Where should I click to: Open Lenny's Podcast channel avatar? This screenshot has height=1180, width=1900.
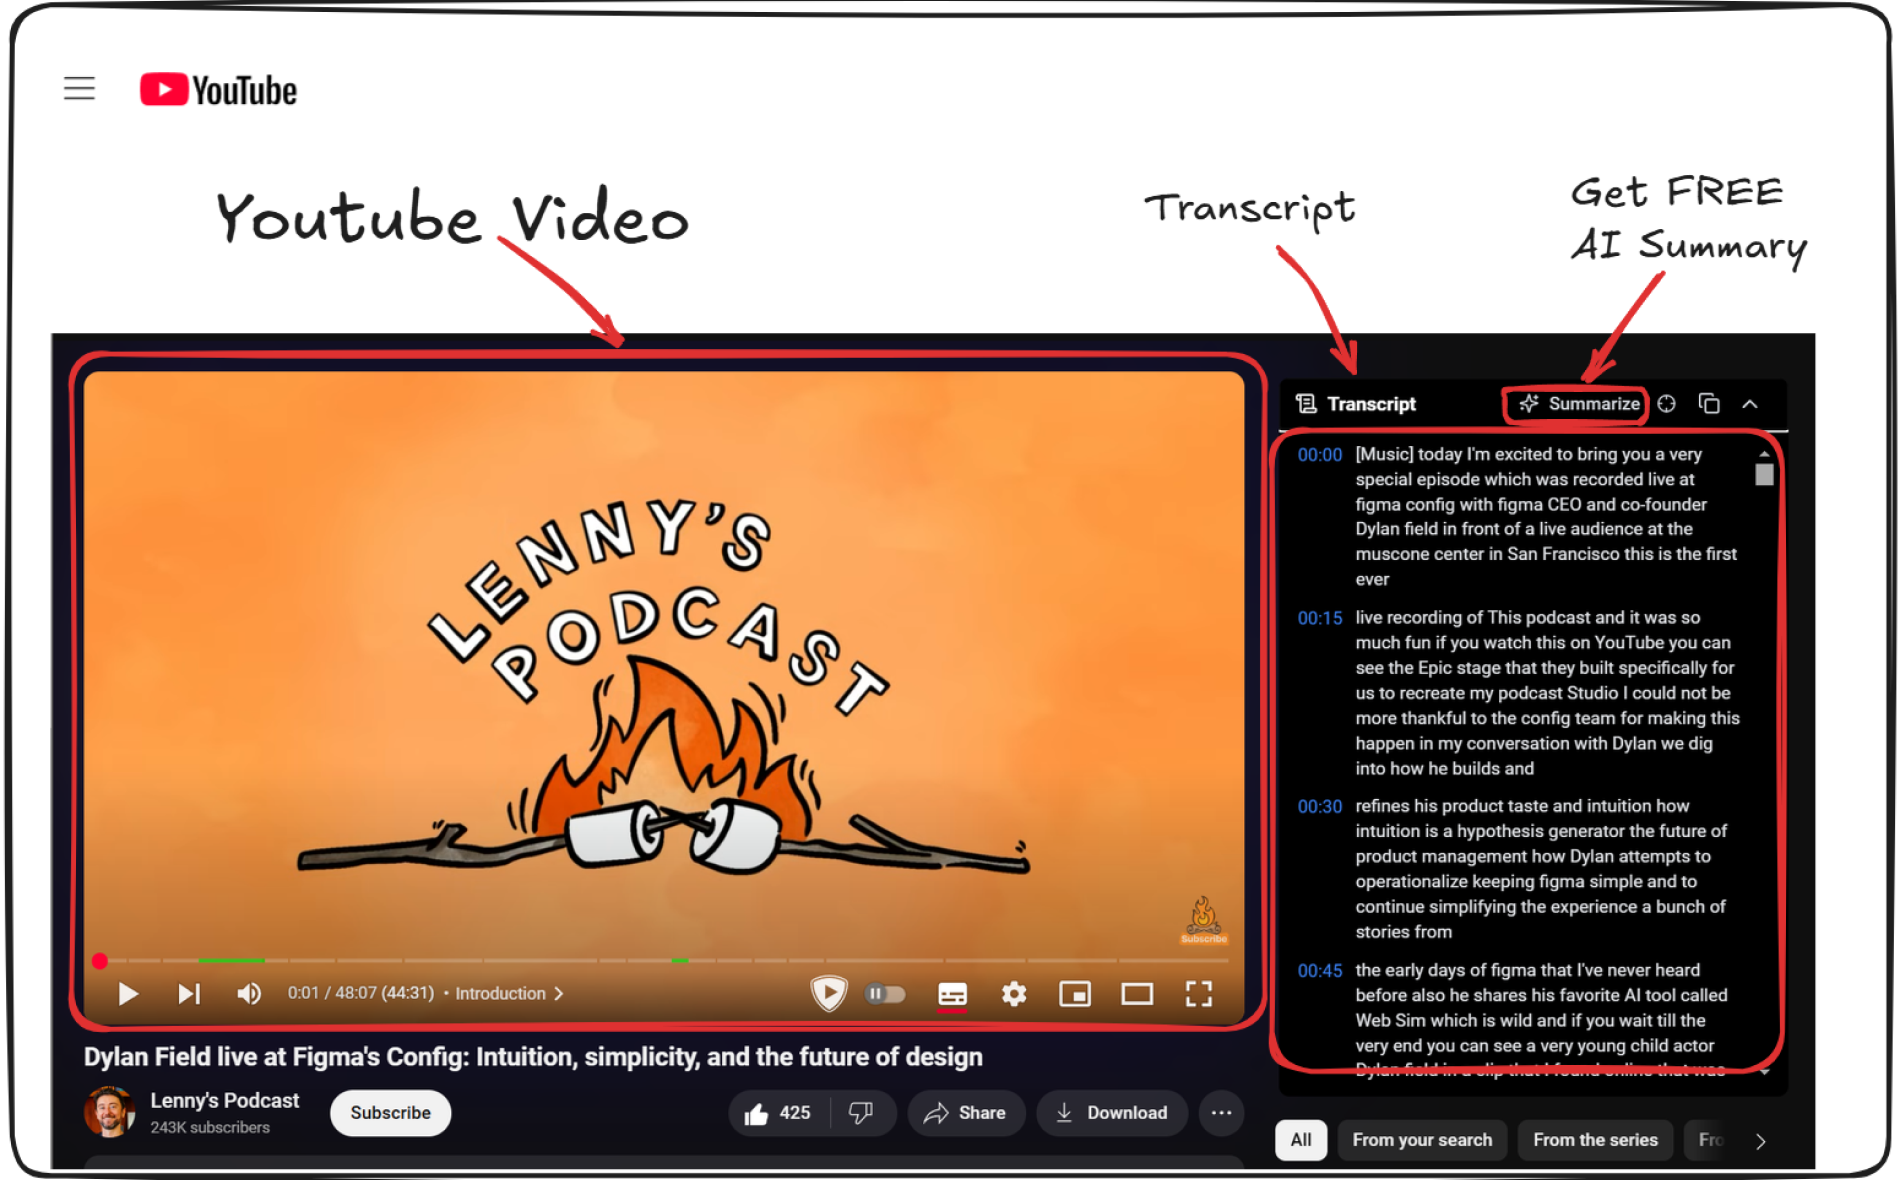click(109, 1112)
